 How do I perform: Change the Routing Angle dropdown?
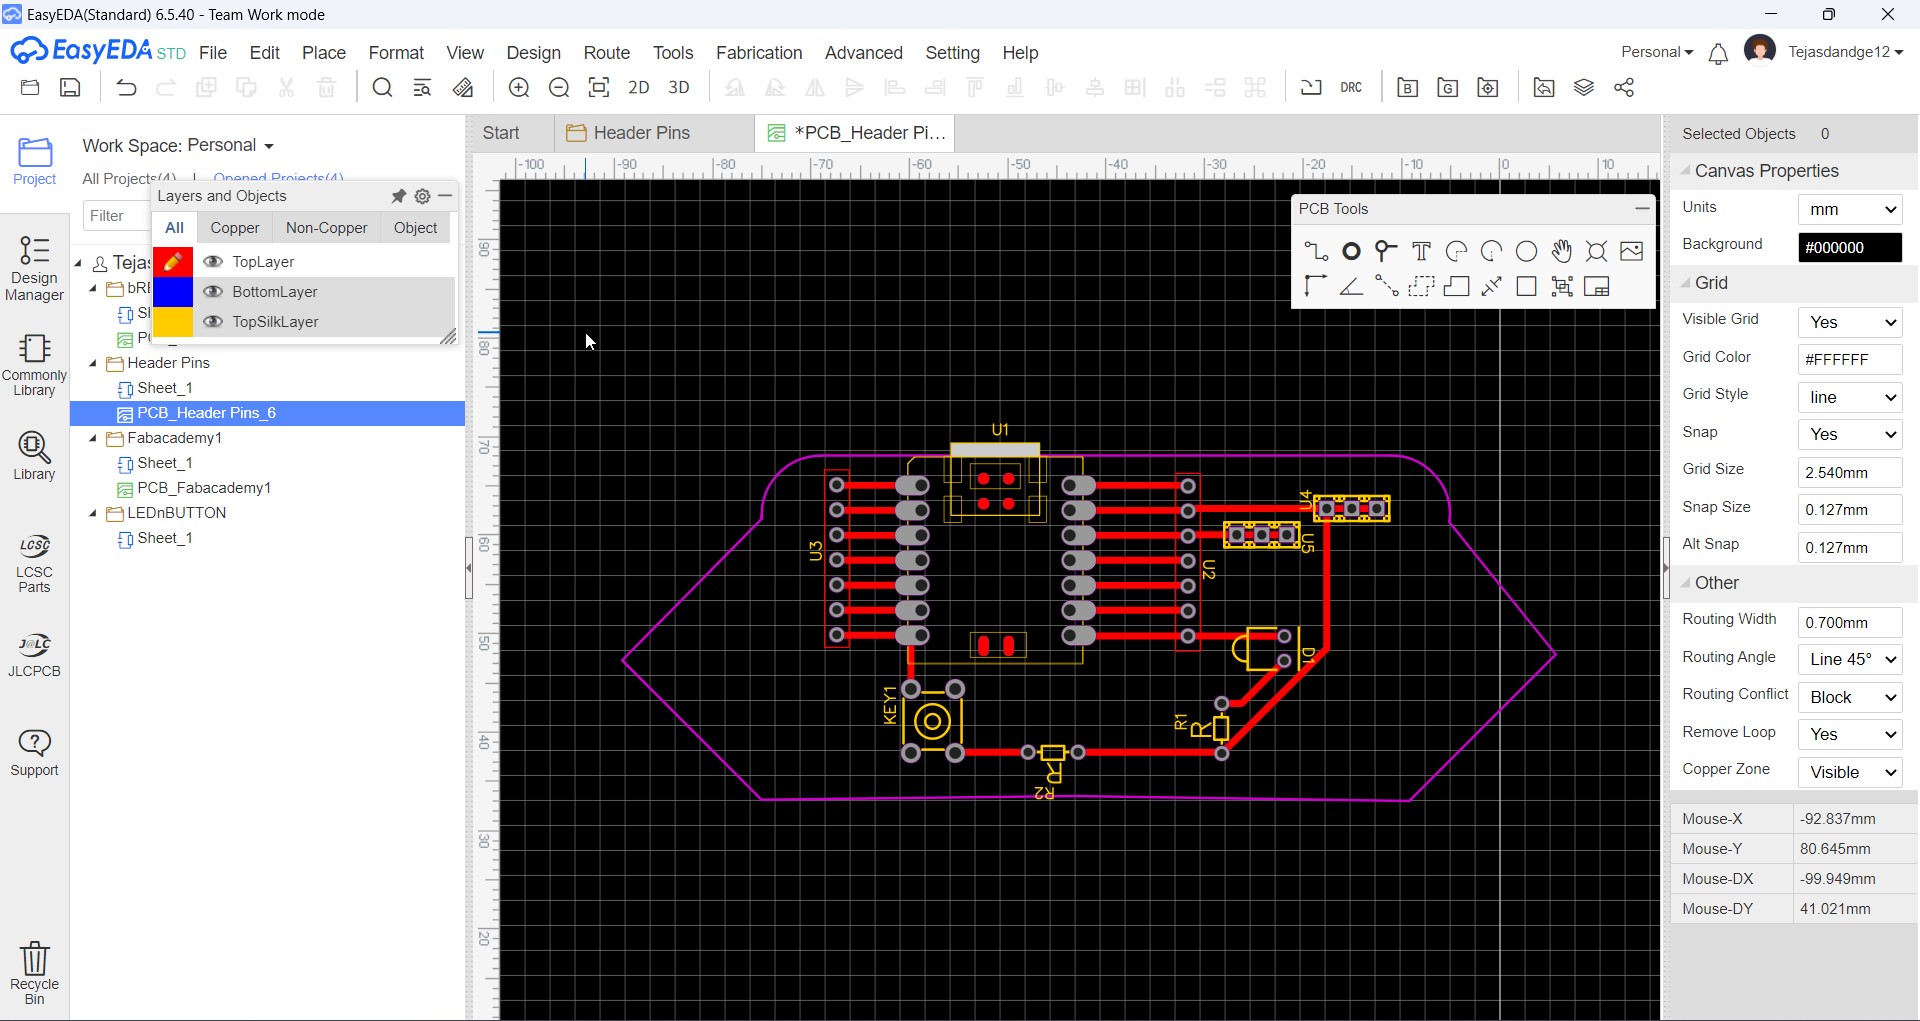1849,659
